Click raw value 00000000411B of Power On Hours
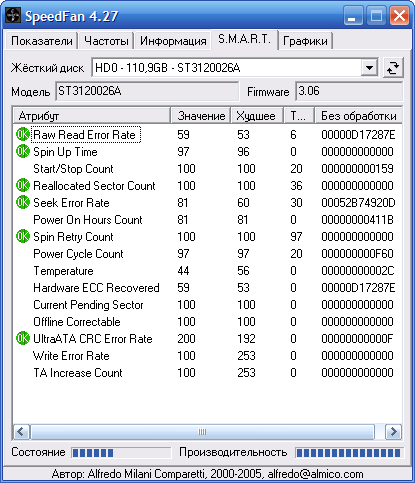 click(357, 220)
